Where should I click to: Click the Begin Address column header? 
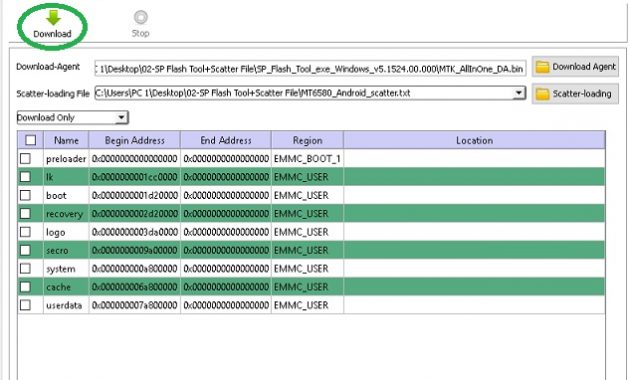pos(135,140)
